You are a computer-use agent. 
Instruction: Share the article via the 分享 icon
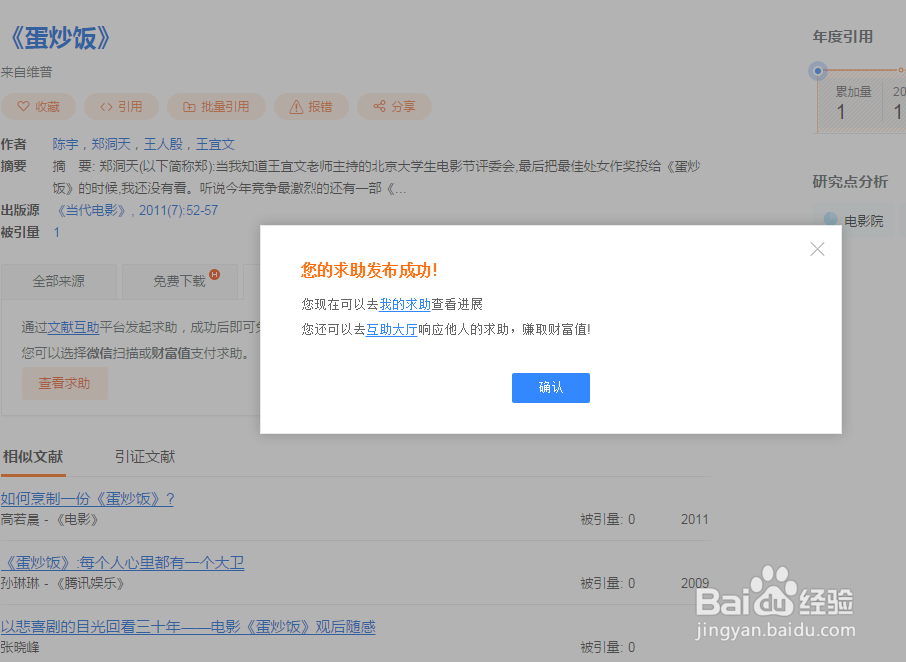[378, 106]
